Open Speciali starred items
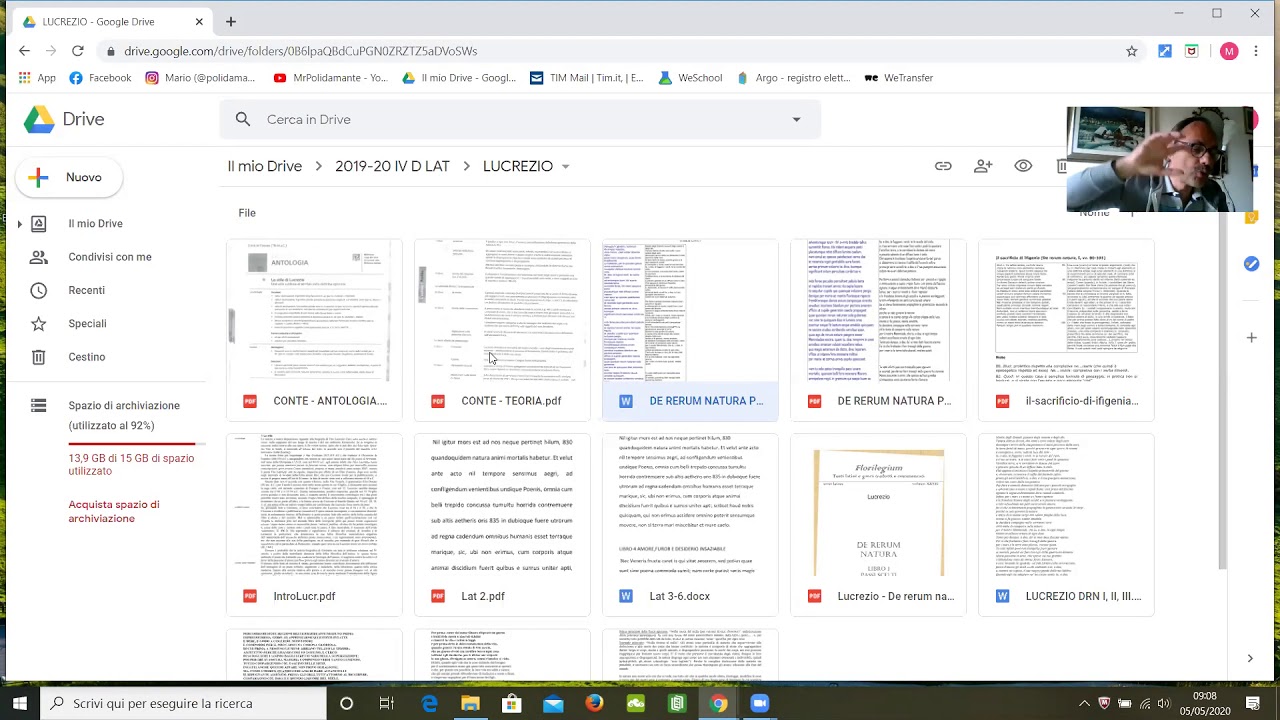 (88, 323)
